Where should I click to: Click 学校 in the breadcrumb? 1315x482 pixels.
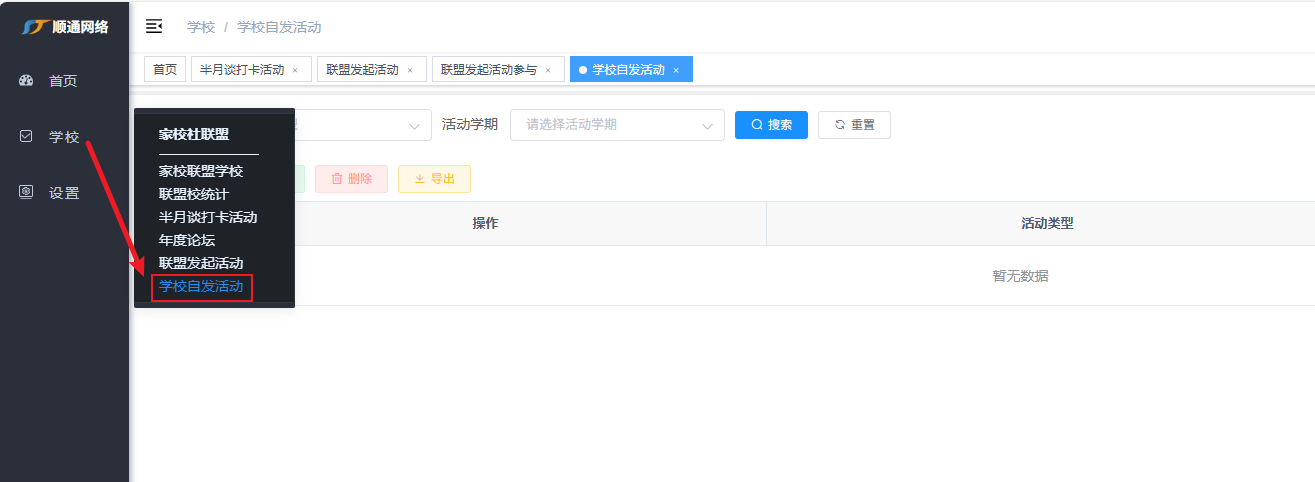click(201, 27)
